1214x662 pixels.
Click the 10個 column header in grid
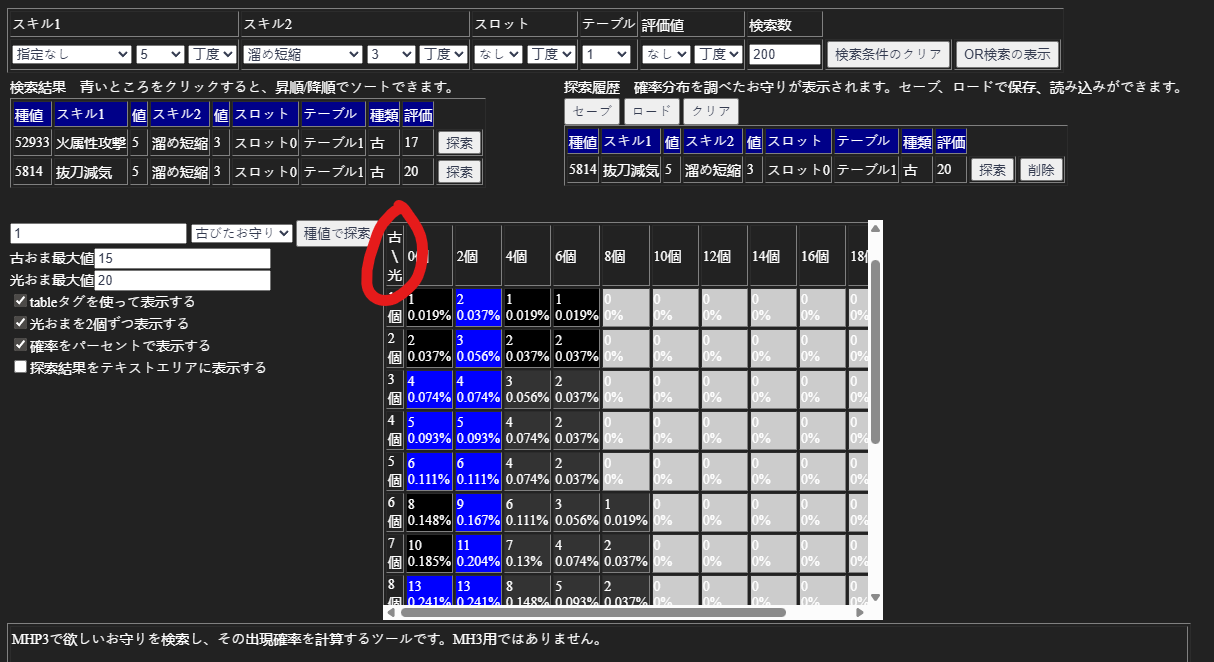click(674, 256)
